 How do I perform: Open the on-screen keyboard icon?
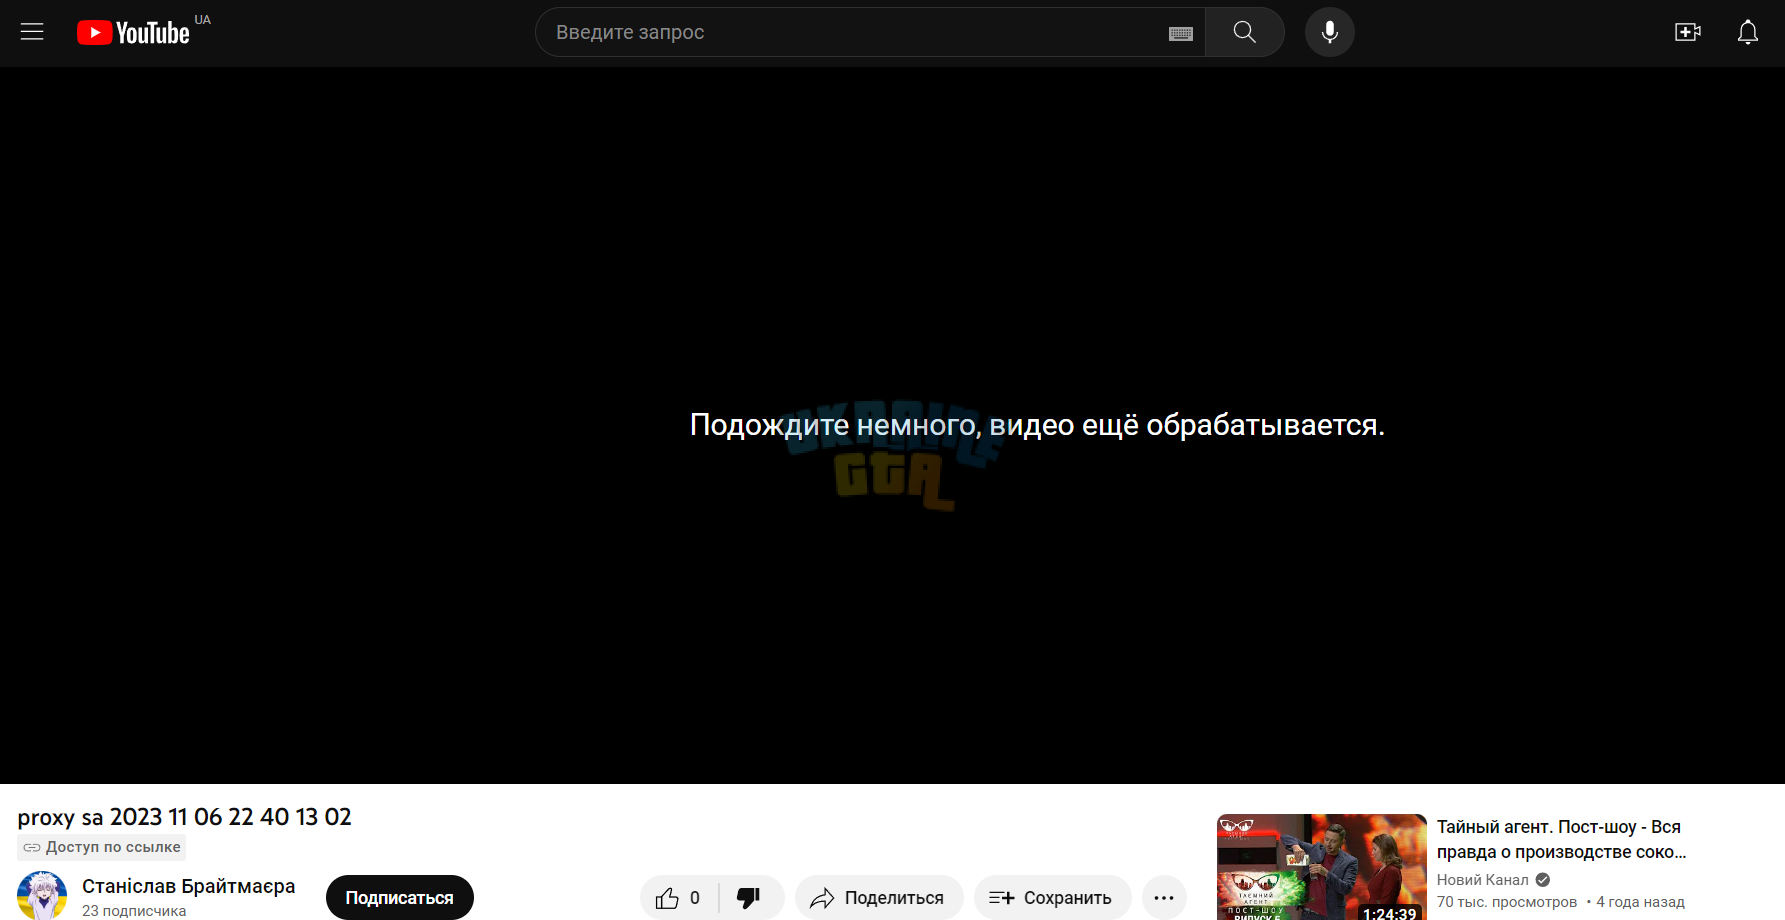click(x=1181, y=33)
